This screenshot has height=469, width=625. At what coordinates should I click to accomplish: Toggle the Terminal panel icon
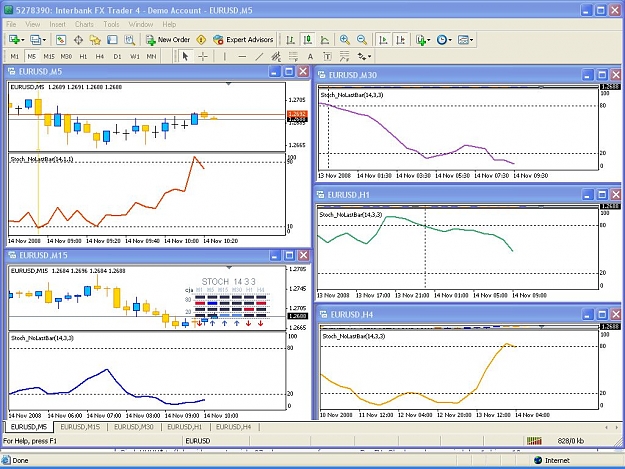click(112, 39)
